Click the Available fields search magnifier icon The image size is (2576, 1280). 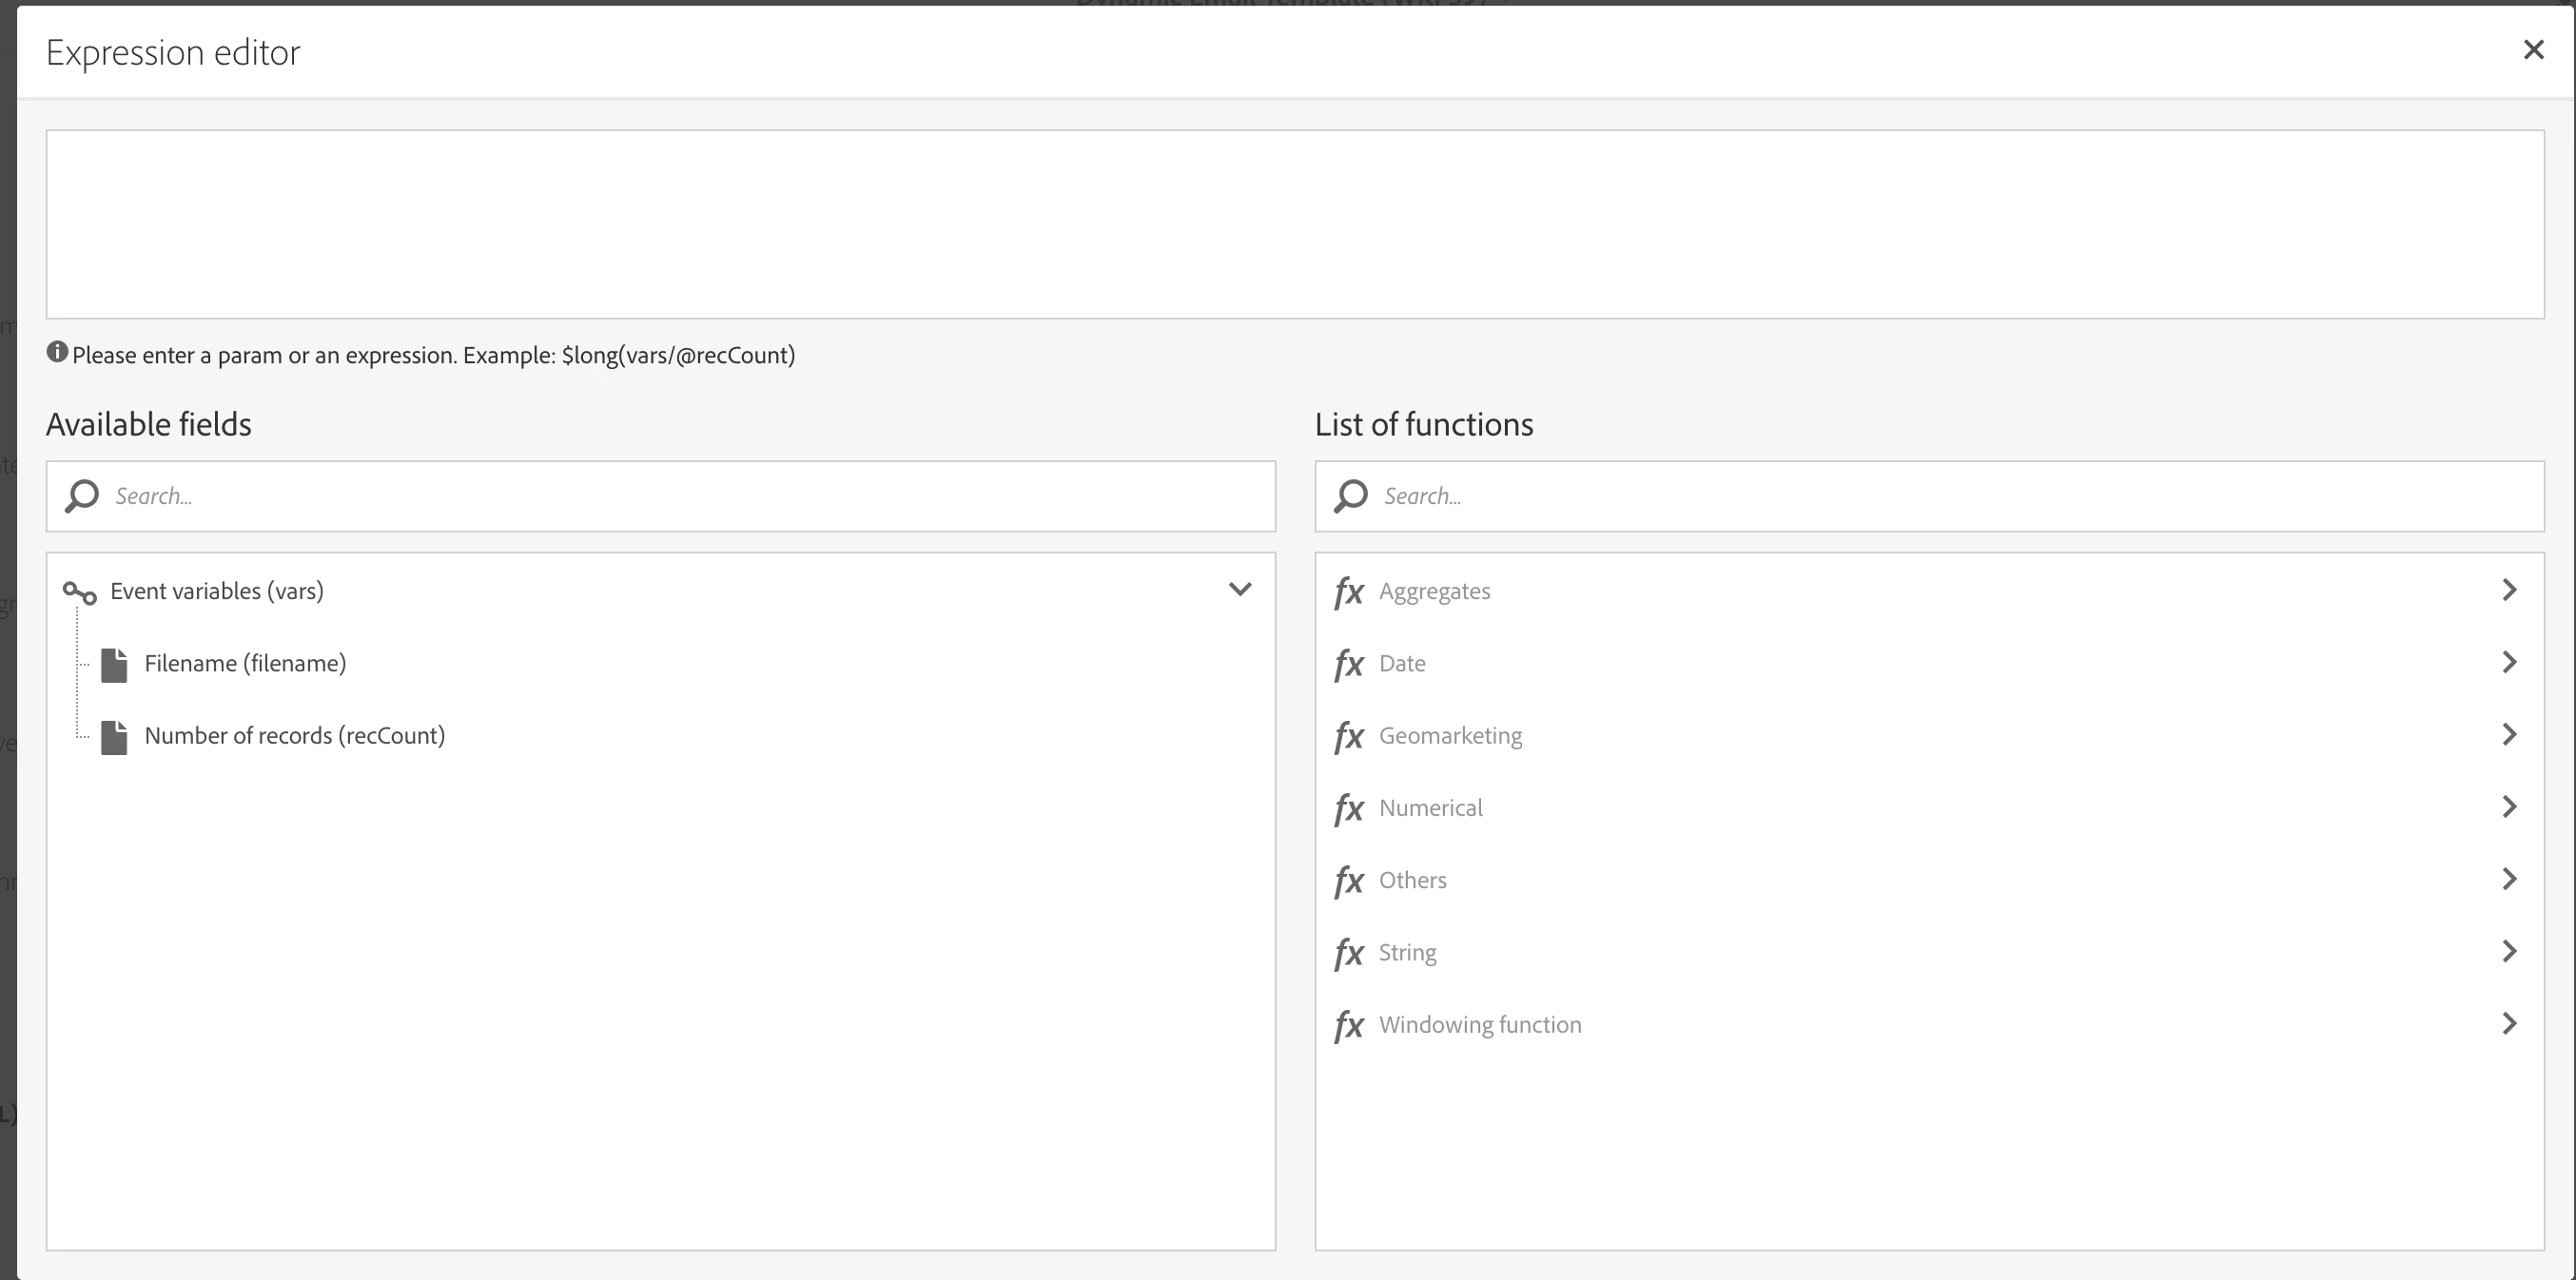point(82,496)
